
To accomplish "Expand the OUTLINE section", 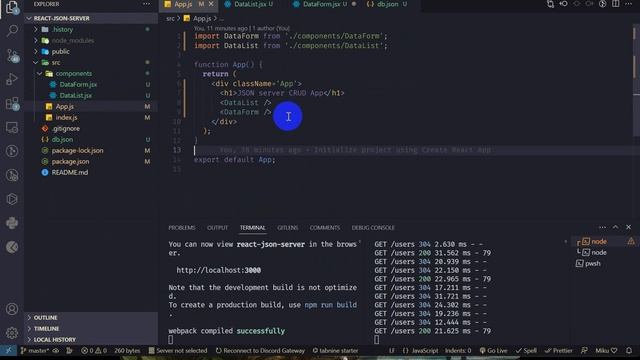I will coord(91,318).
